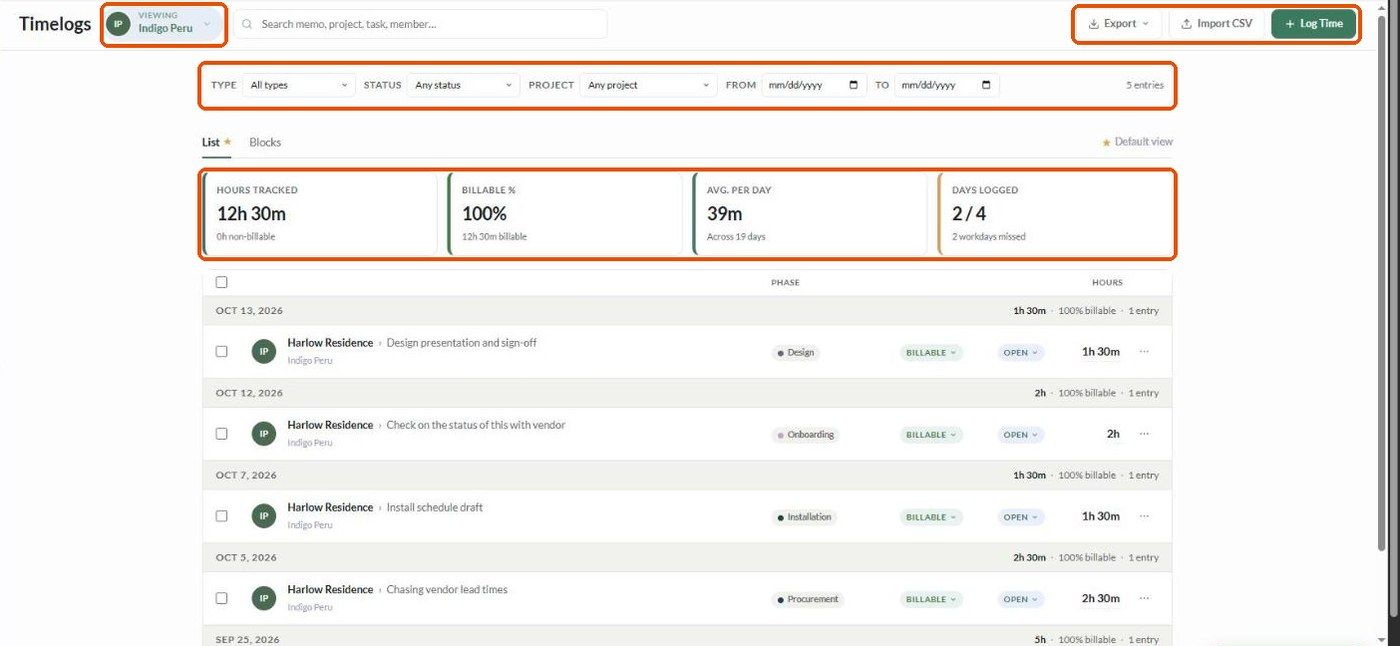Focus the search memo, project, task field
1400x646 pixels.
click(x=420, y=24)
